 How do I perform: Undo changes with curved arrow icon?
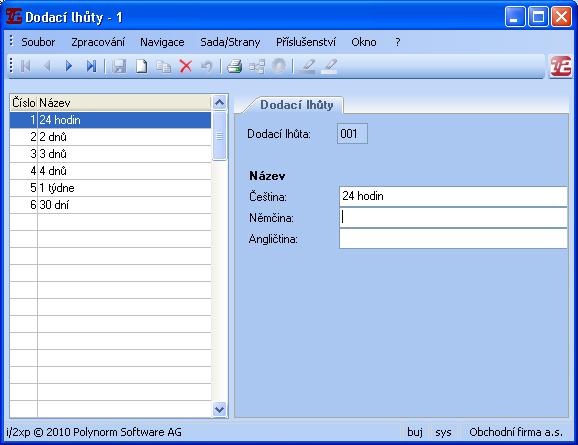pyautogui.click(x=207, y=66)
